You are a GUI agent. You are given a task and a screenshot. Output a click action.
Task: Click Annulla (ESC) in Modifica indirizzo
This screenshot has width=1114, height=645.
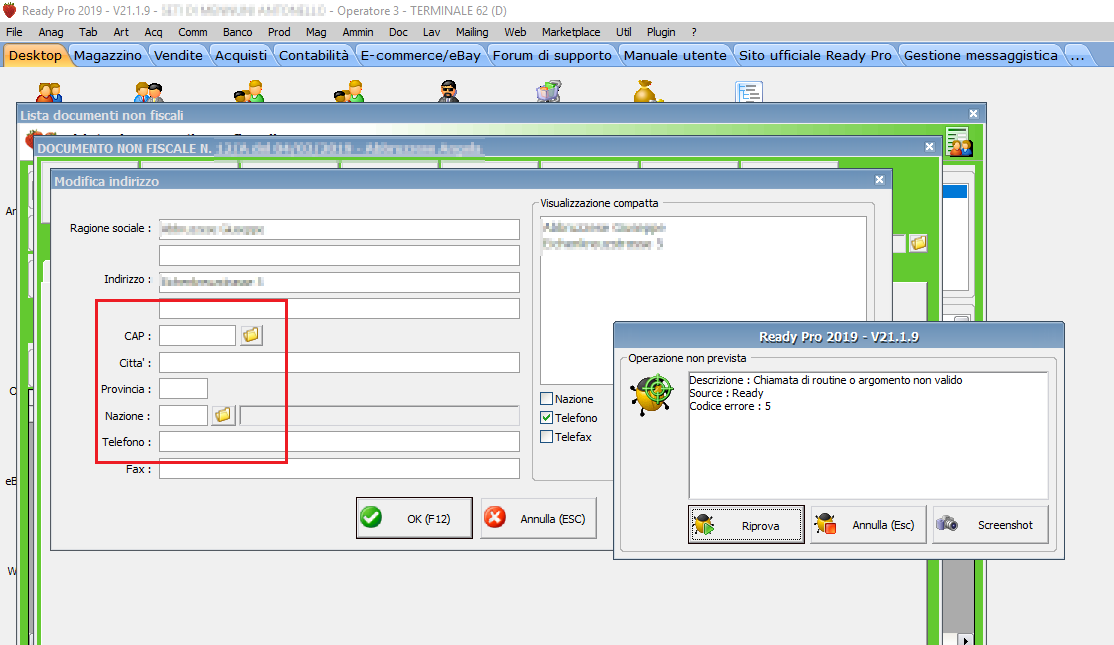point(539,518)
